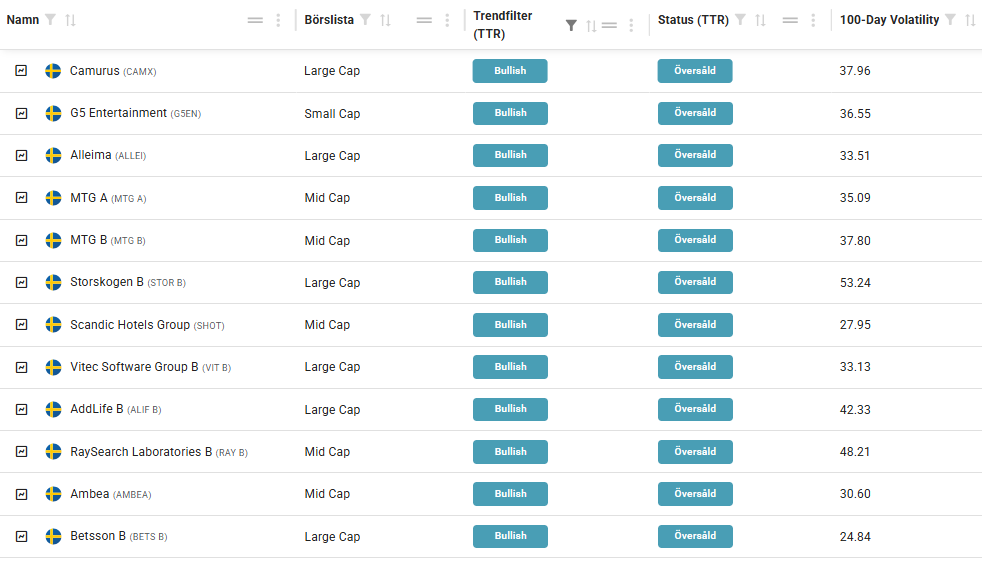
Task: Open chart icon for Ambea row
Action: 21,494
